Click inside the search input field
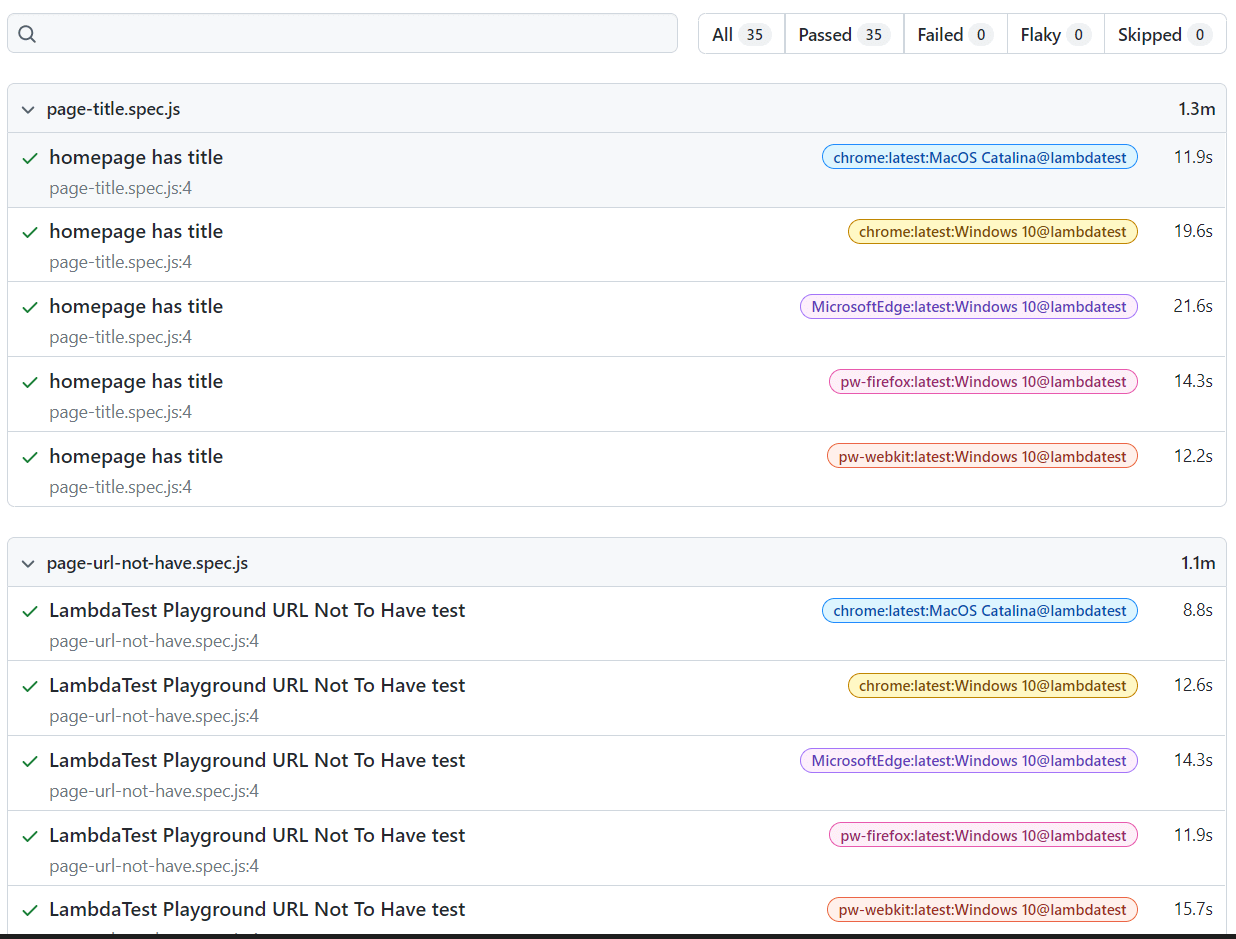The image size is (1236, 939). 340,33
